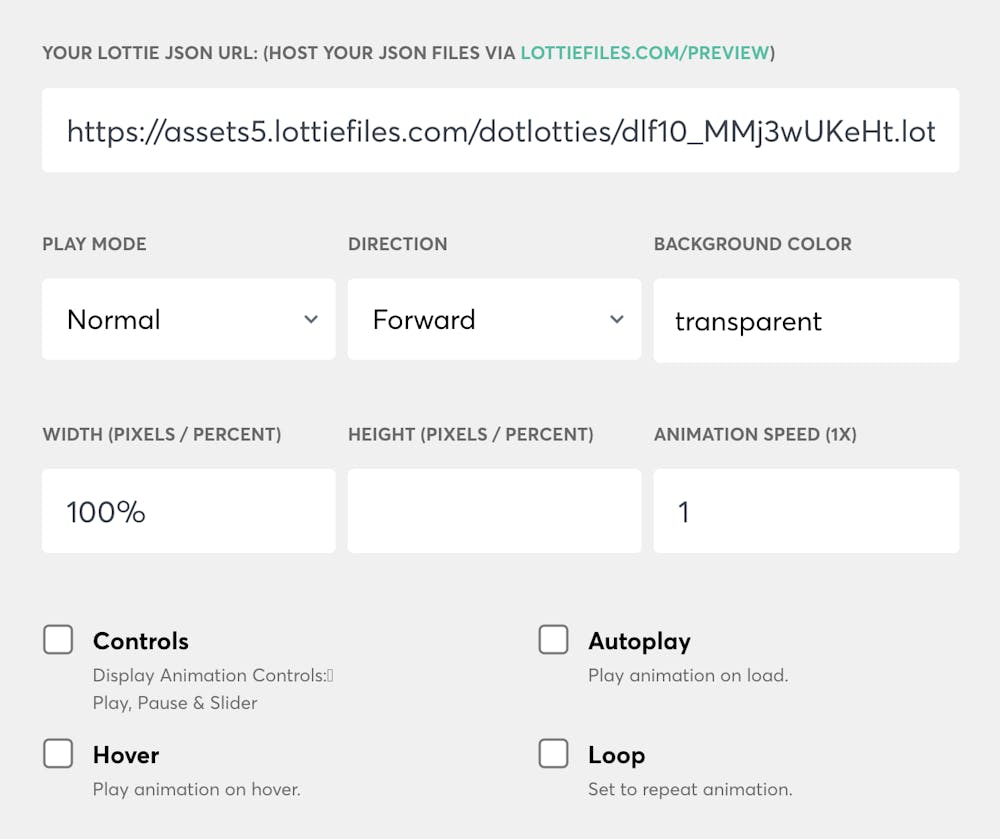Viewport: 1000px width, 839px height.
Task: Select the empty Height input field
Action: (494, 512)
